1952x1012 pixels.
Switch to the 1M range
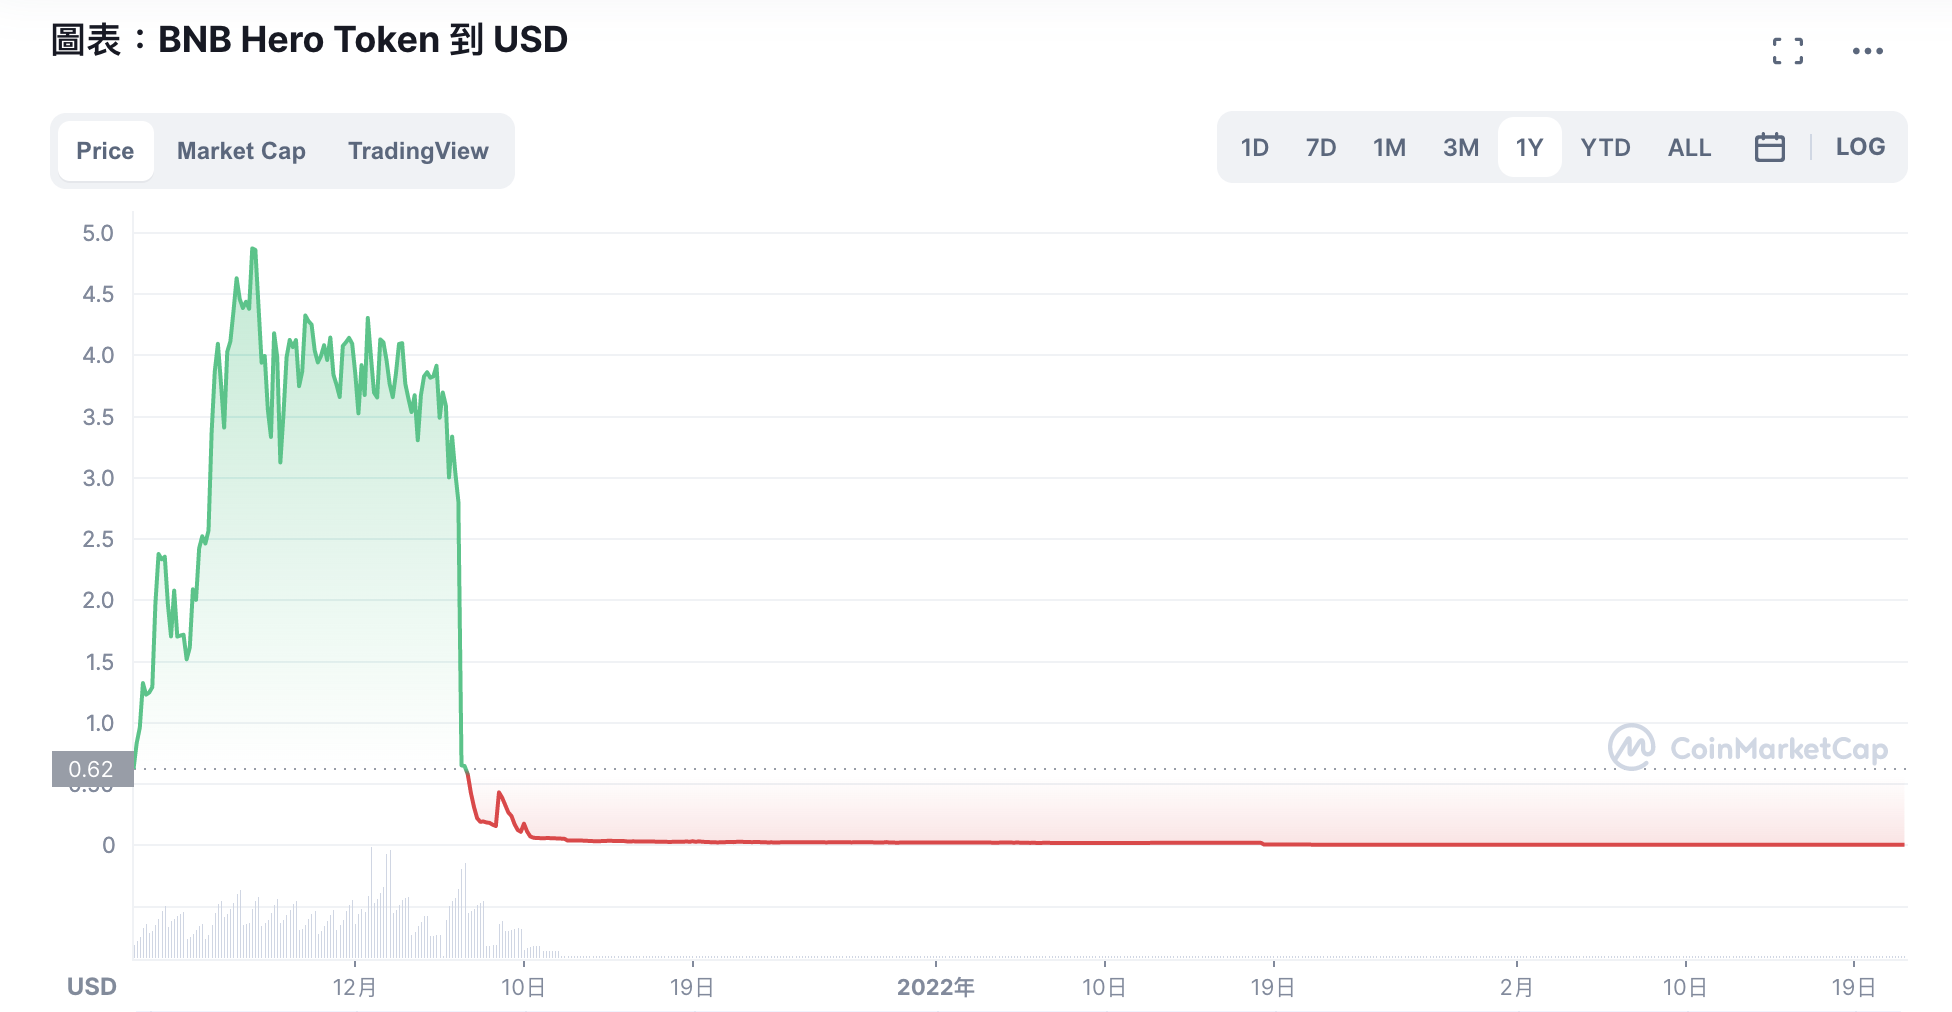pos(1389,148)
